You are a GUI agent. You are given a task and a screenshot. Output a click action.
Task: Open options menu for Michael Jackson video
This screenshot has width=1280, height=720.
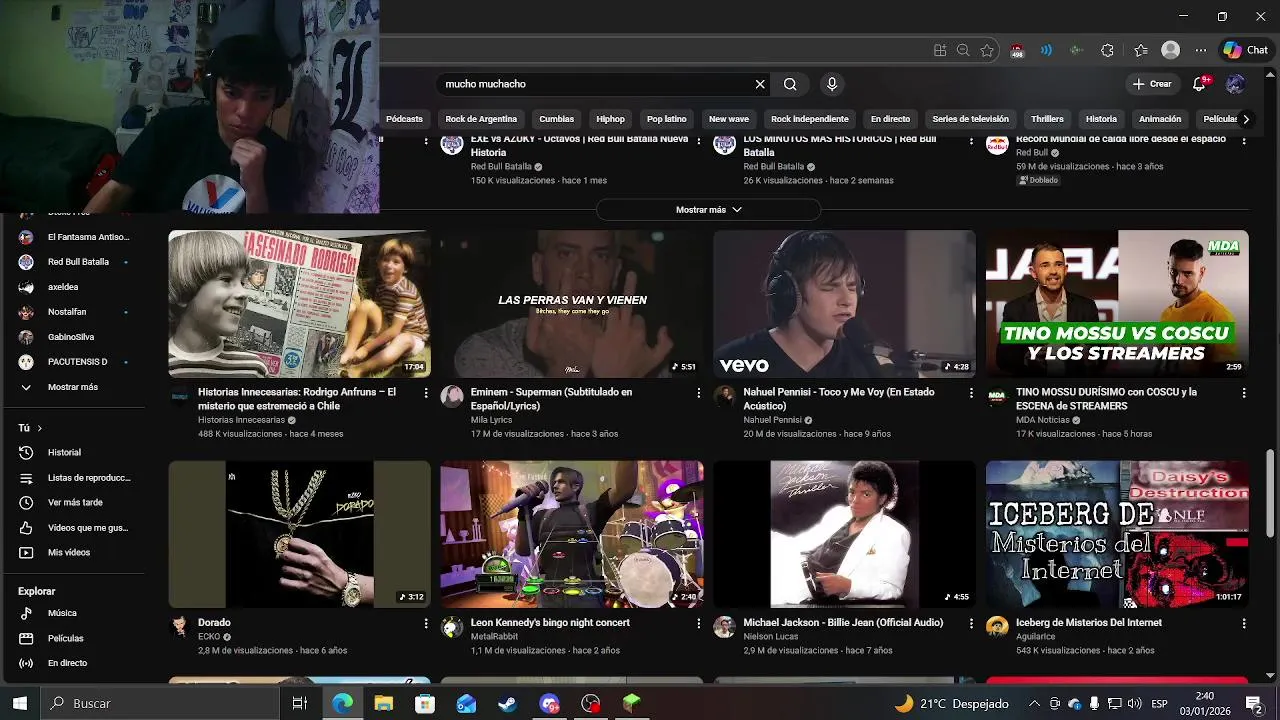pos(971,624)
